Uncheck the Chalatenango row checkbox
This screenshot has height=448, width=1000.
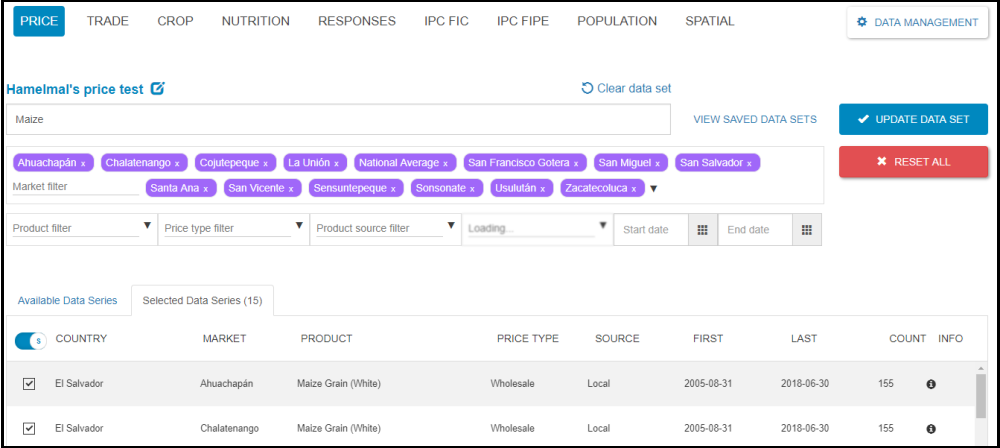29,428
